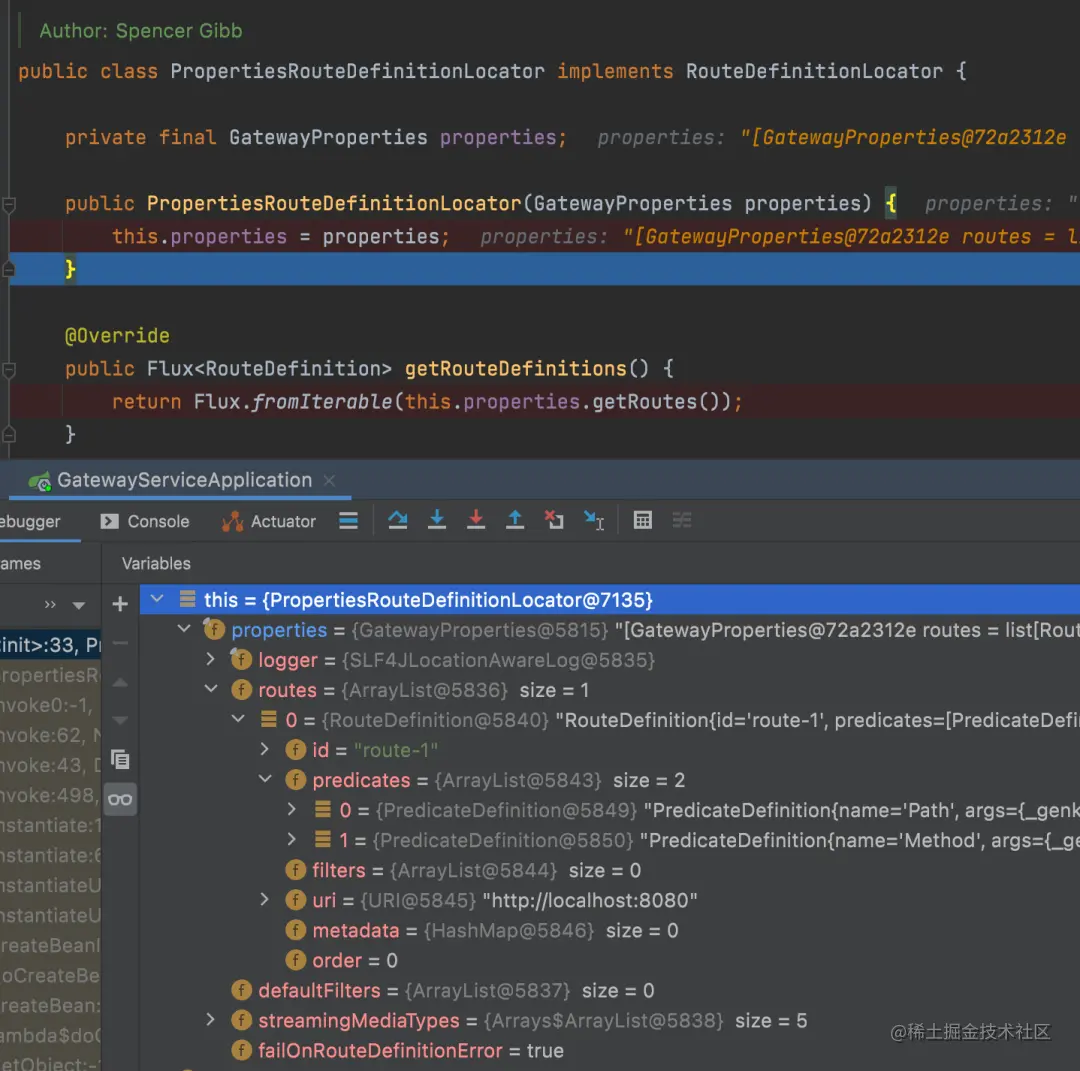Click the field icon beside logger
Image resolution: width=1080 pixels, height=1071 pixels.
(x=241, y=660)
